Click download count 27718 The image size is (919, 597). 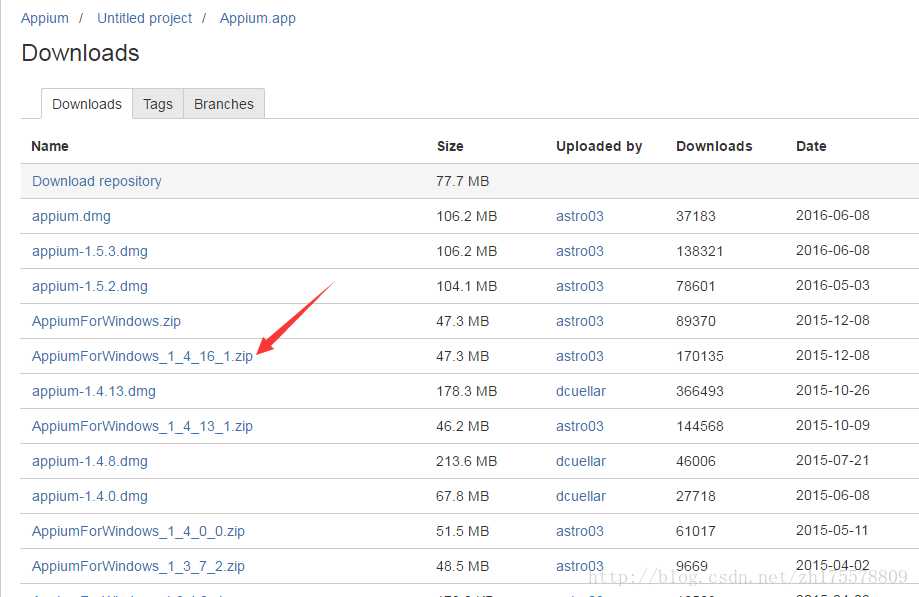click(696, 496)
